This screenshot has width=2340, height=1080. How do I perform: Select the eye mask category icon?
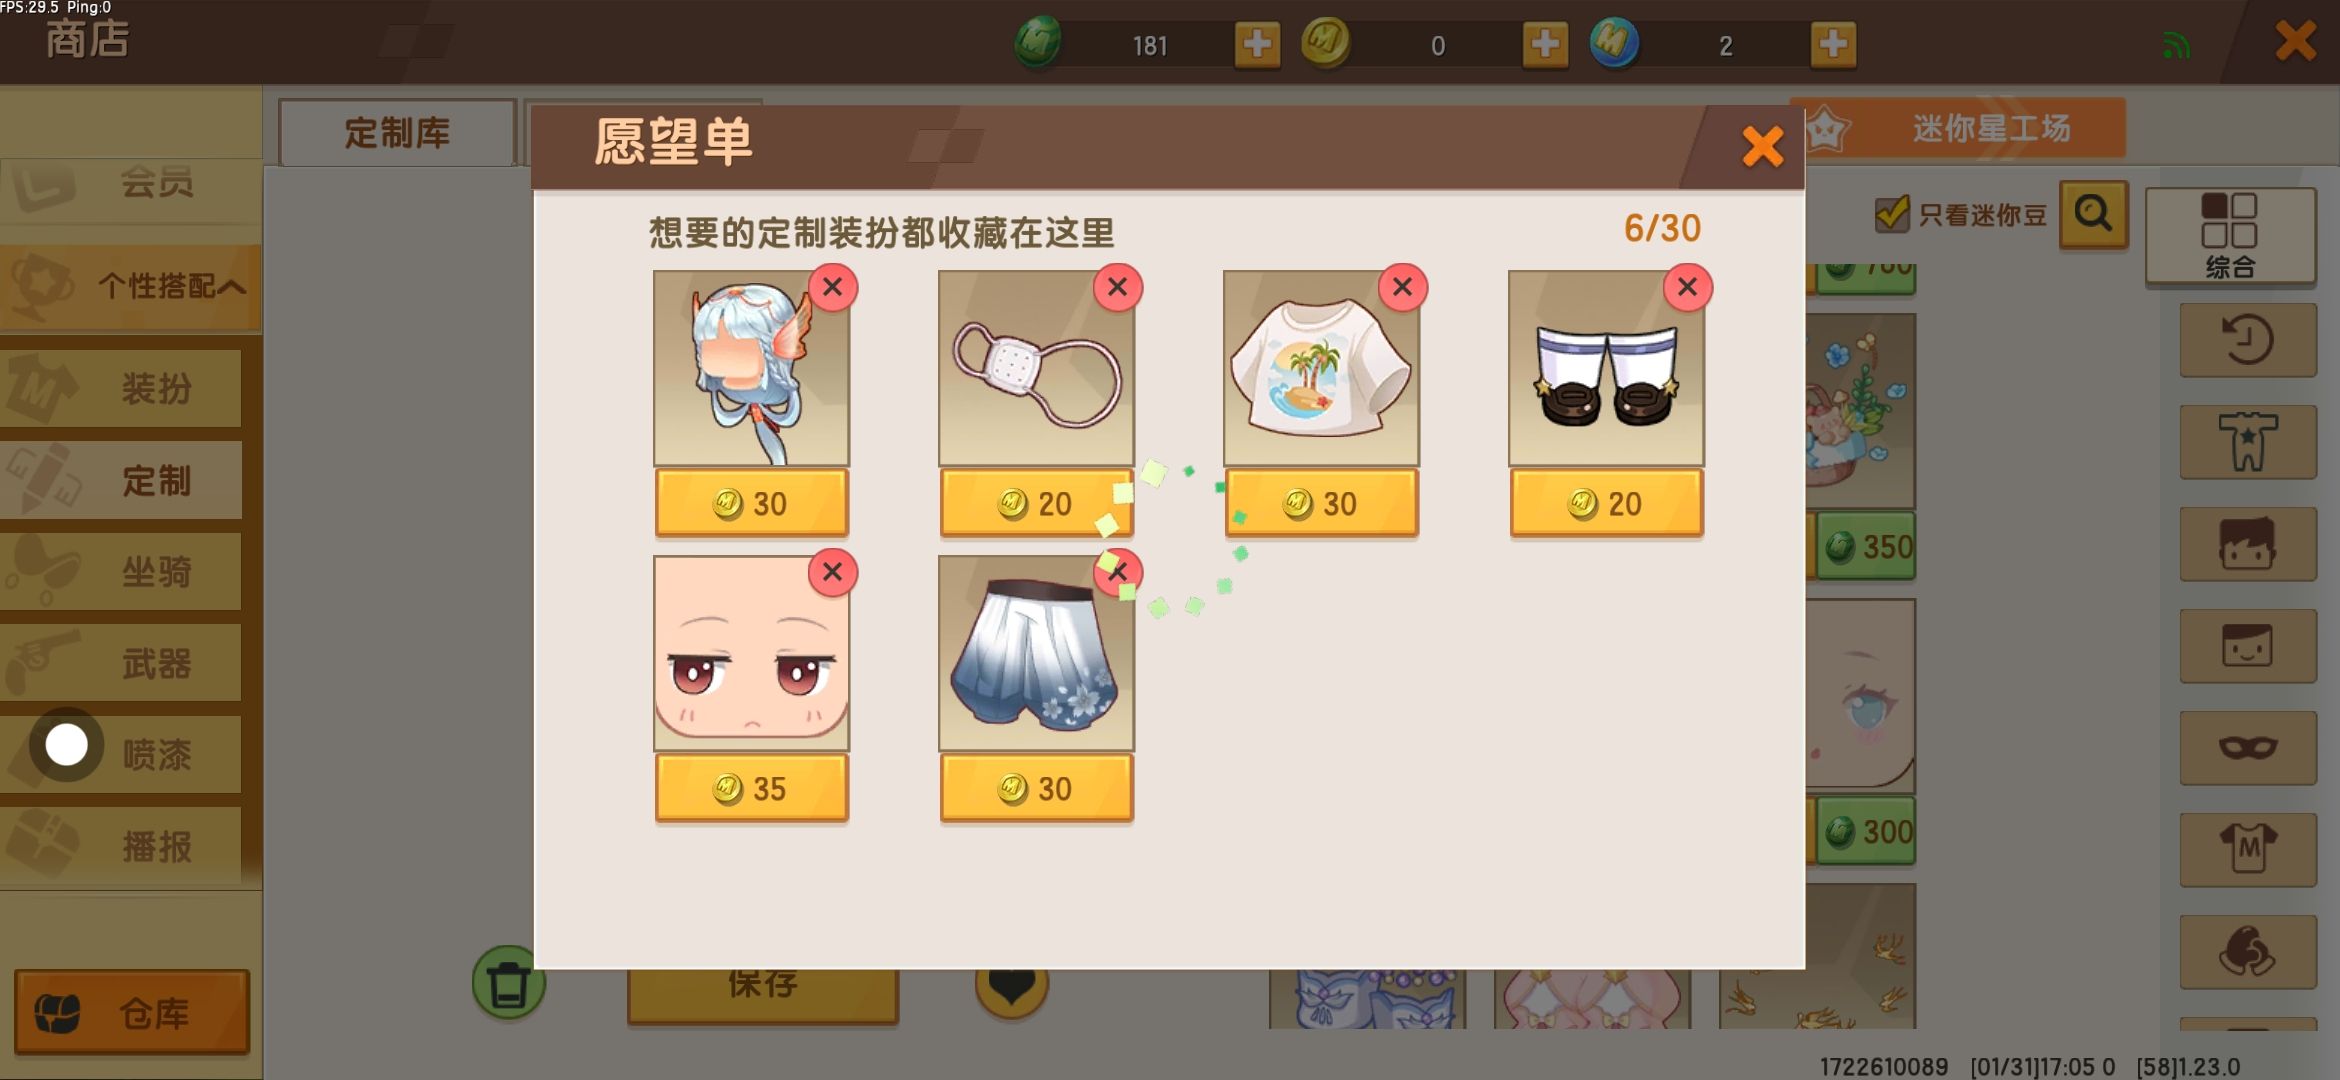tap(2247, 748)
